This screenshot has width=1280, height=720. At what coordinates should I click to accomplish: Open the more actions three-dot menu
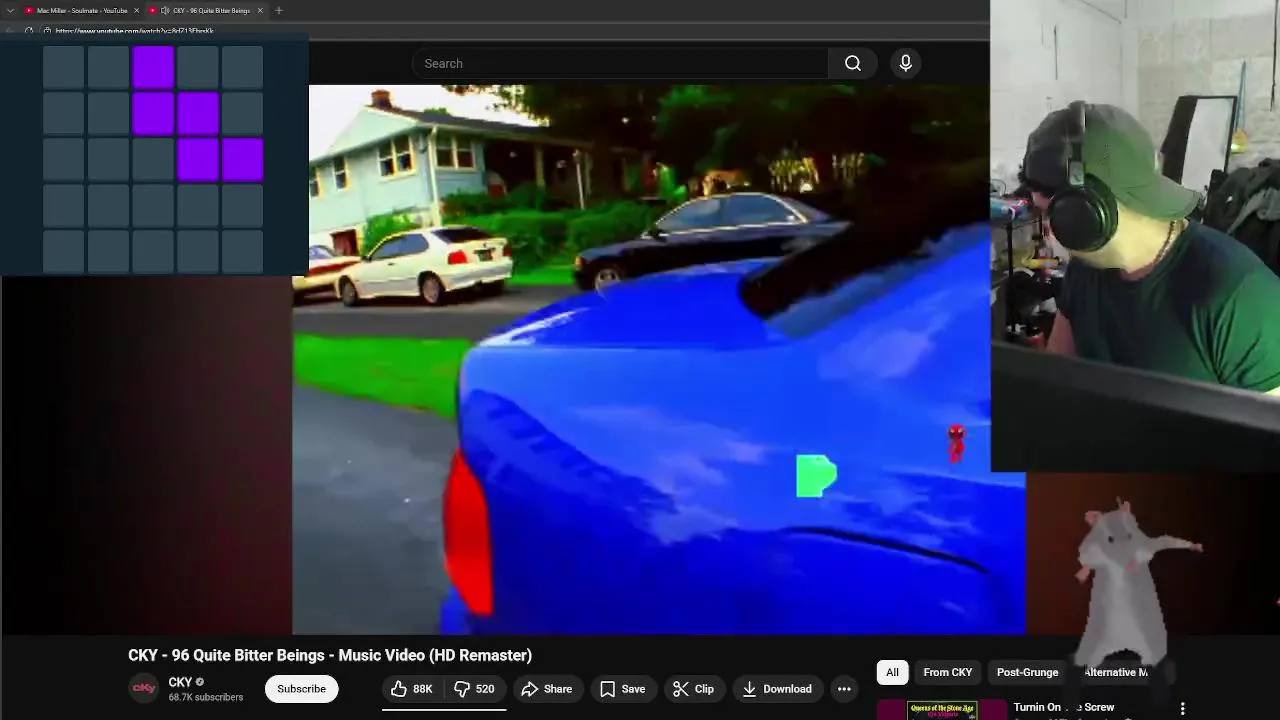point(844,689)
